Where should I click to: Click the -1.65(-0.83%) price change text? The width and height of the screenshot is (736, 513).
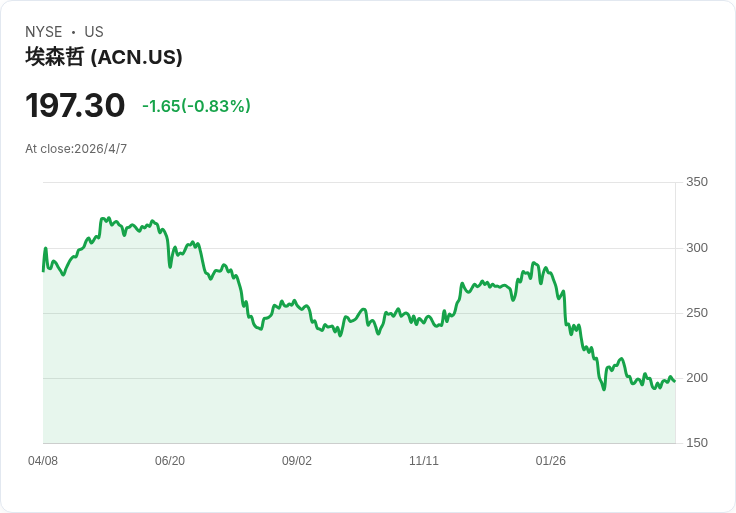[x=196, y=106]
